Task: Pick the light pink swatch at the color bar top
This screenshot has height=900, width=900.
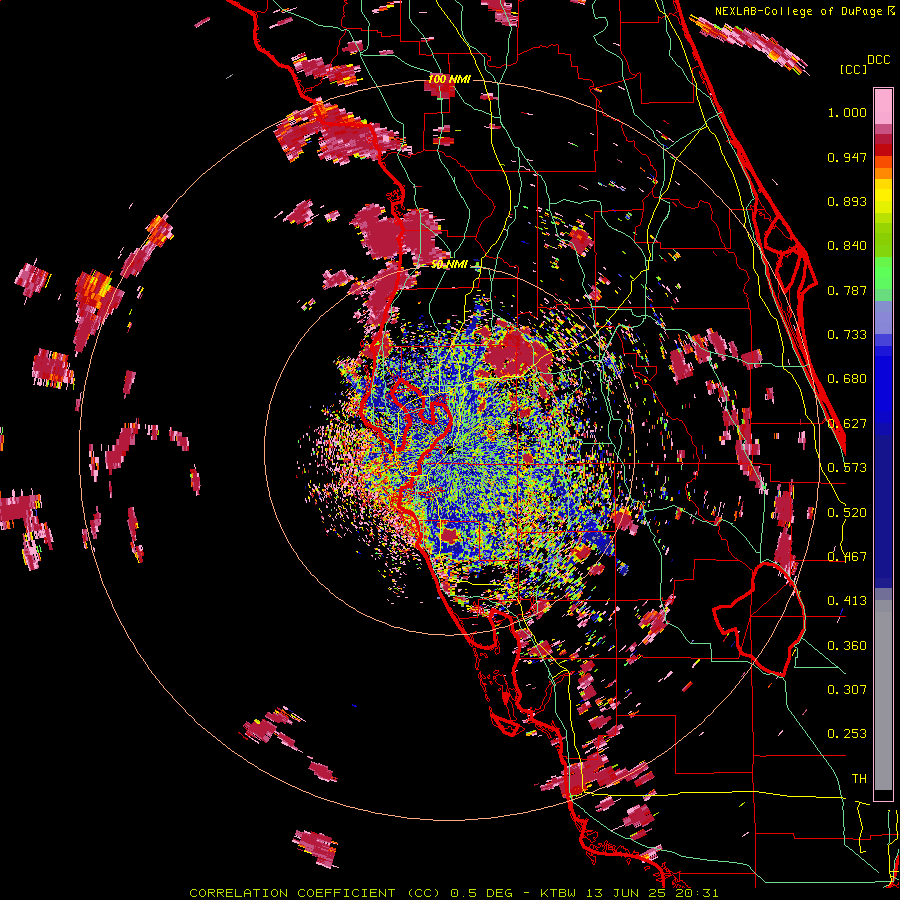Action: (x=883, y=107)
